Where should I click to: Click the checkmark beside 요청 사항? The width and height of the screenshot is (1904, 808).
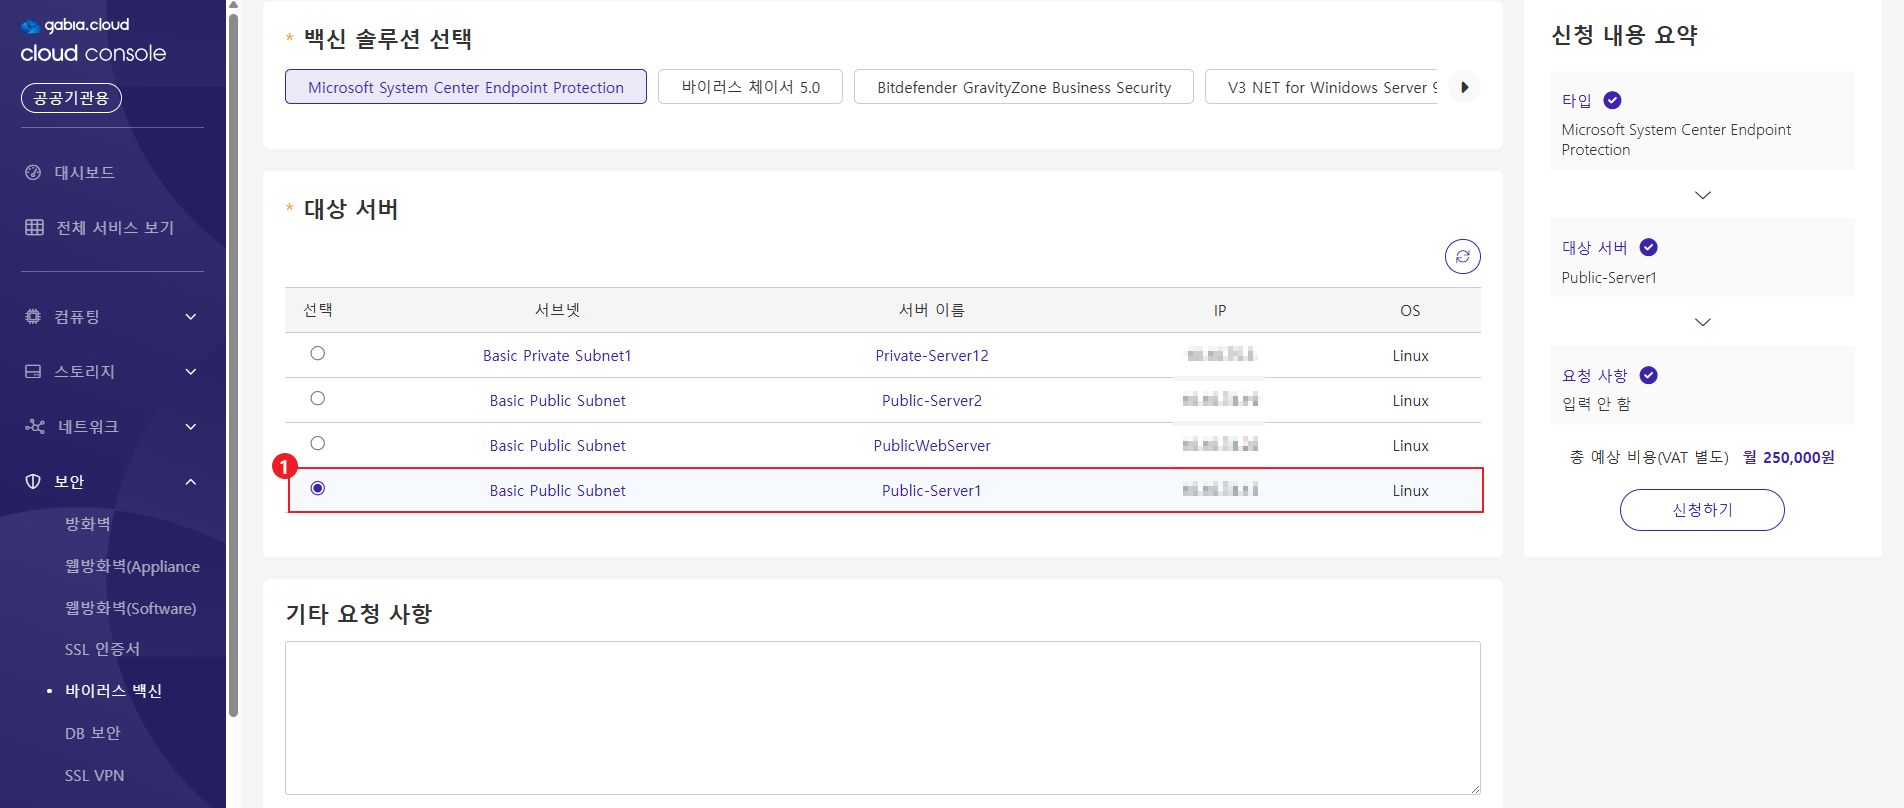tap(1649, 375)
